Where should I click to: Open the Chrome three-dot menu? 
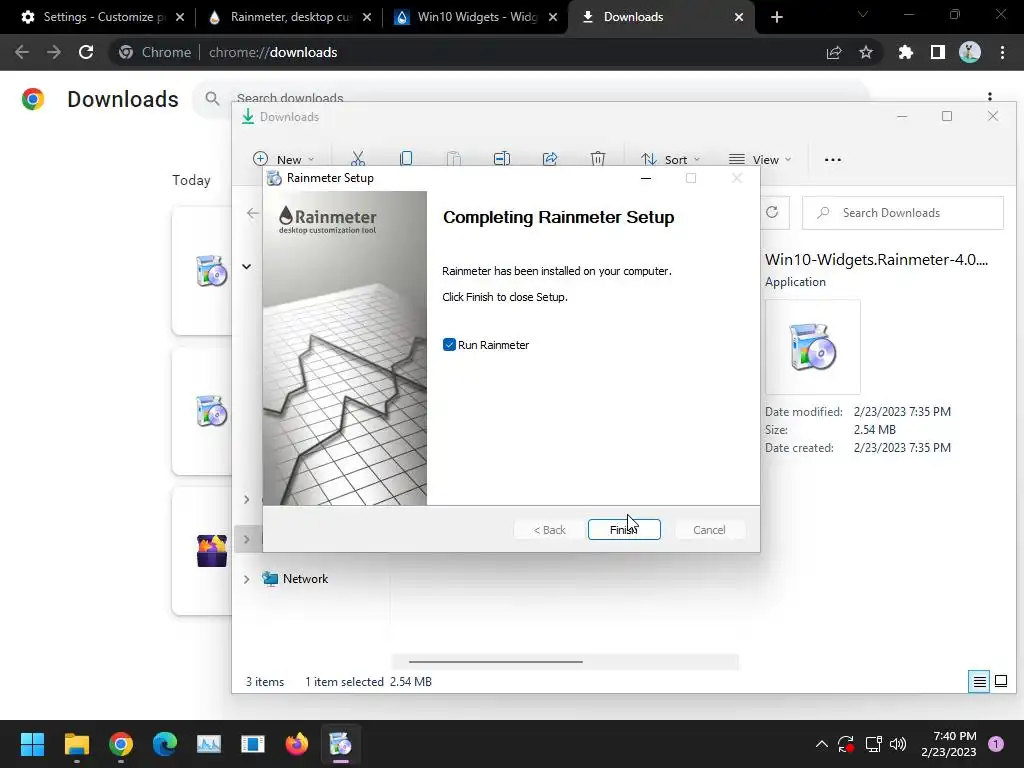tap(1002, 52)
